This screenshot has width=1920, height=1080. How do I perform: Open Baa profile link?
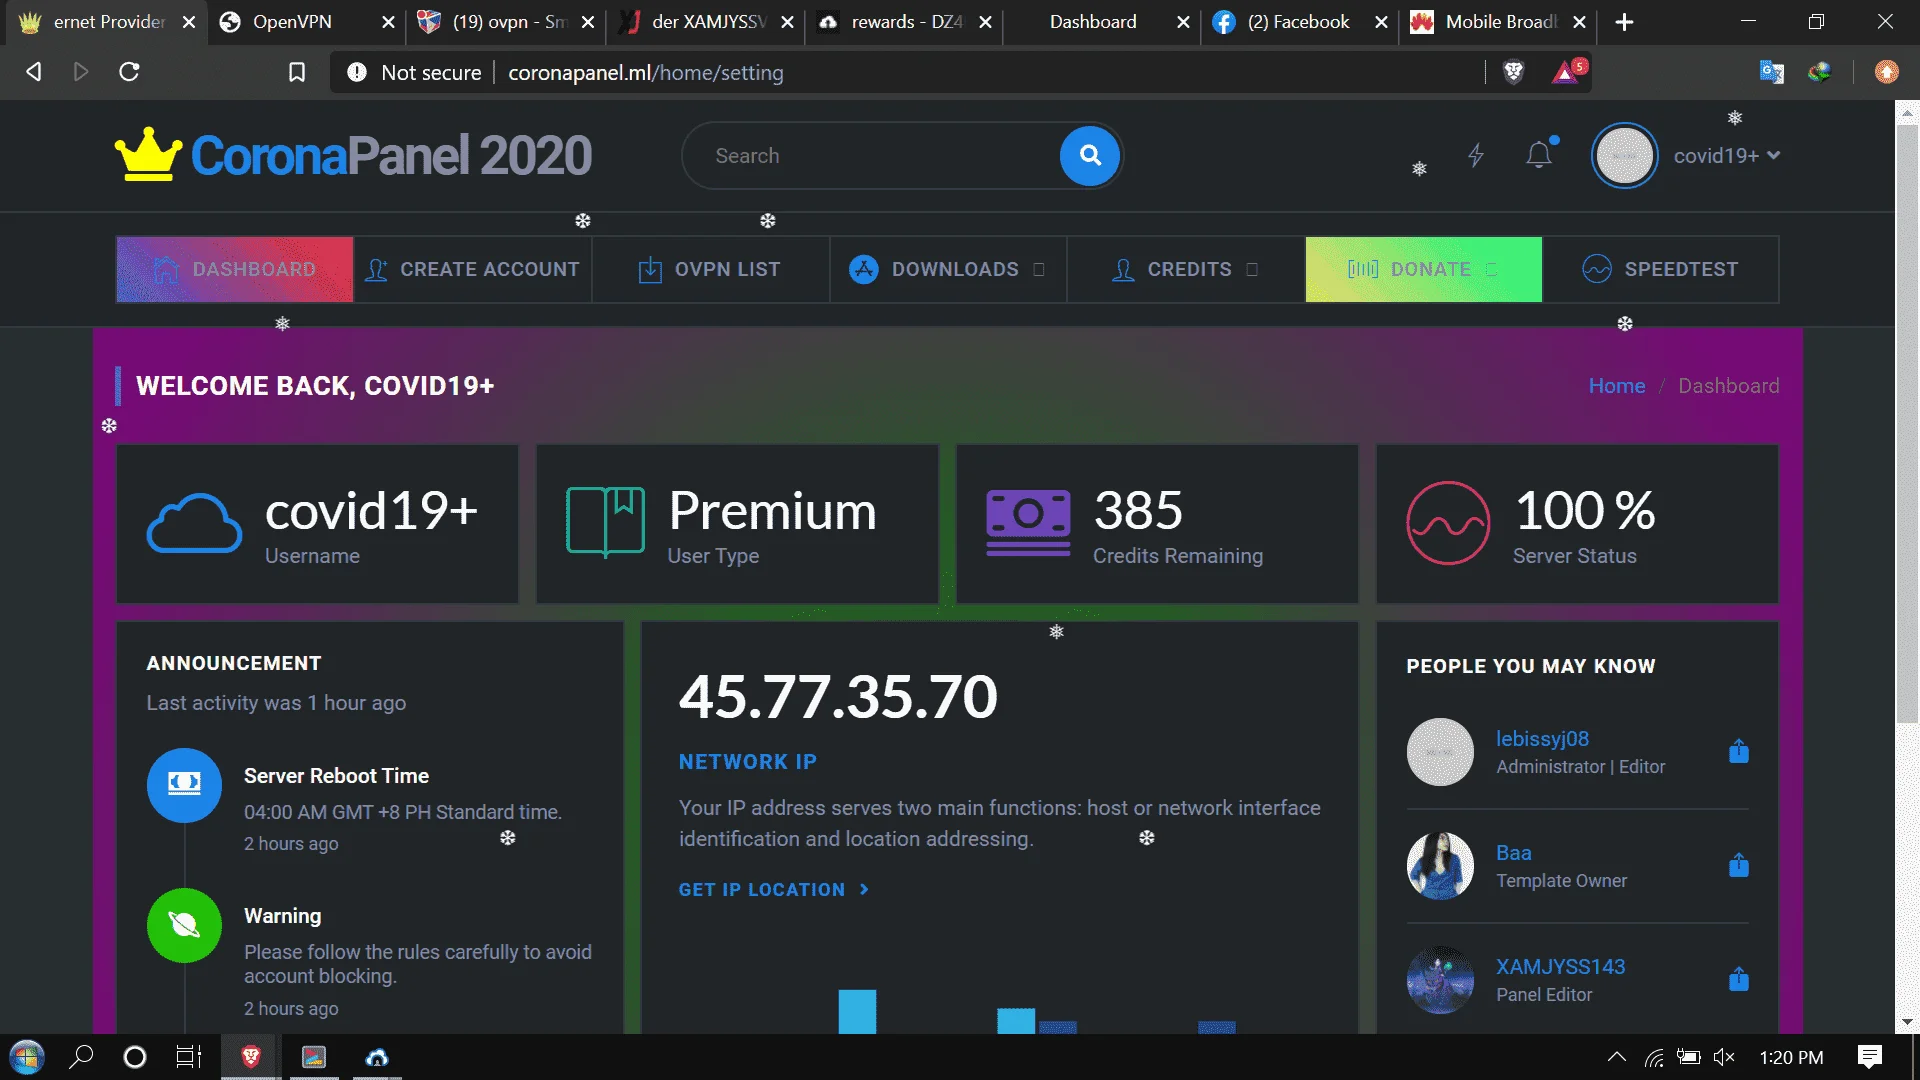[1513, 853]
